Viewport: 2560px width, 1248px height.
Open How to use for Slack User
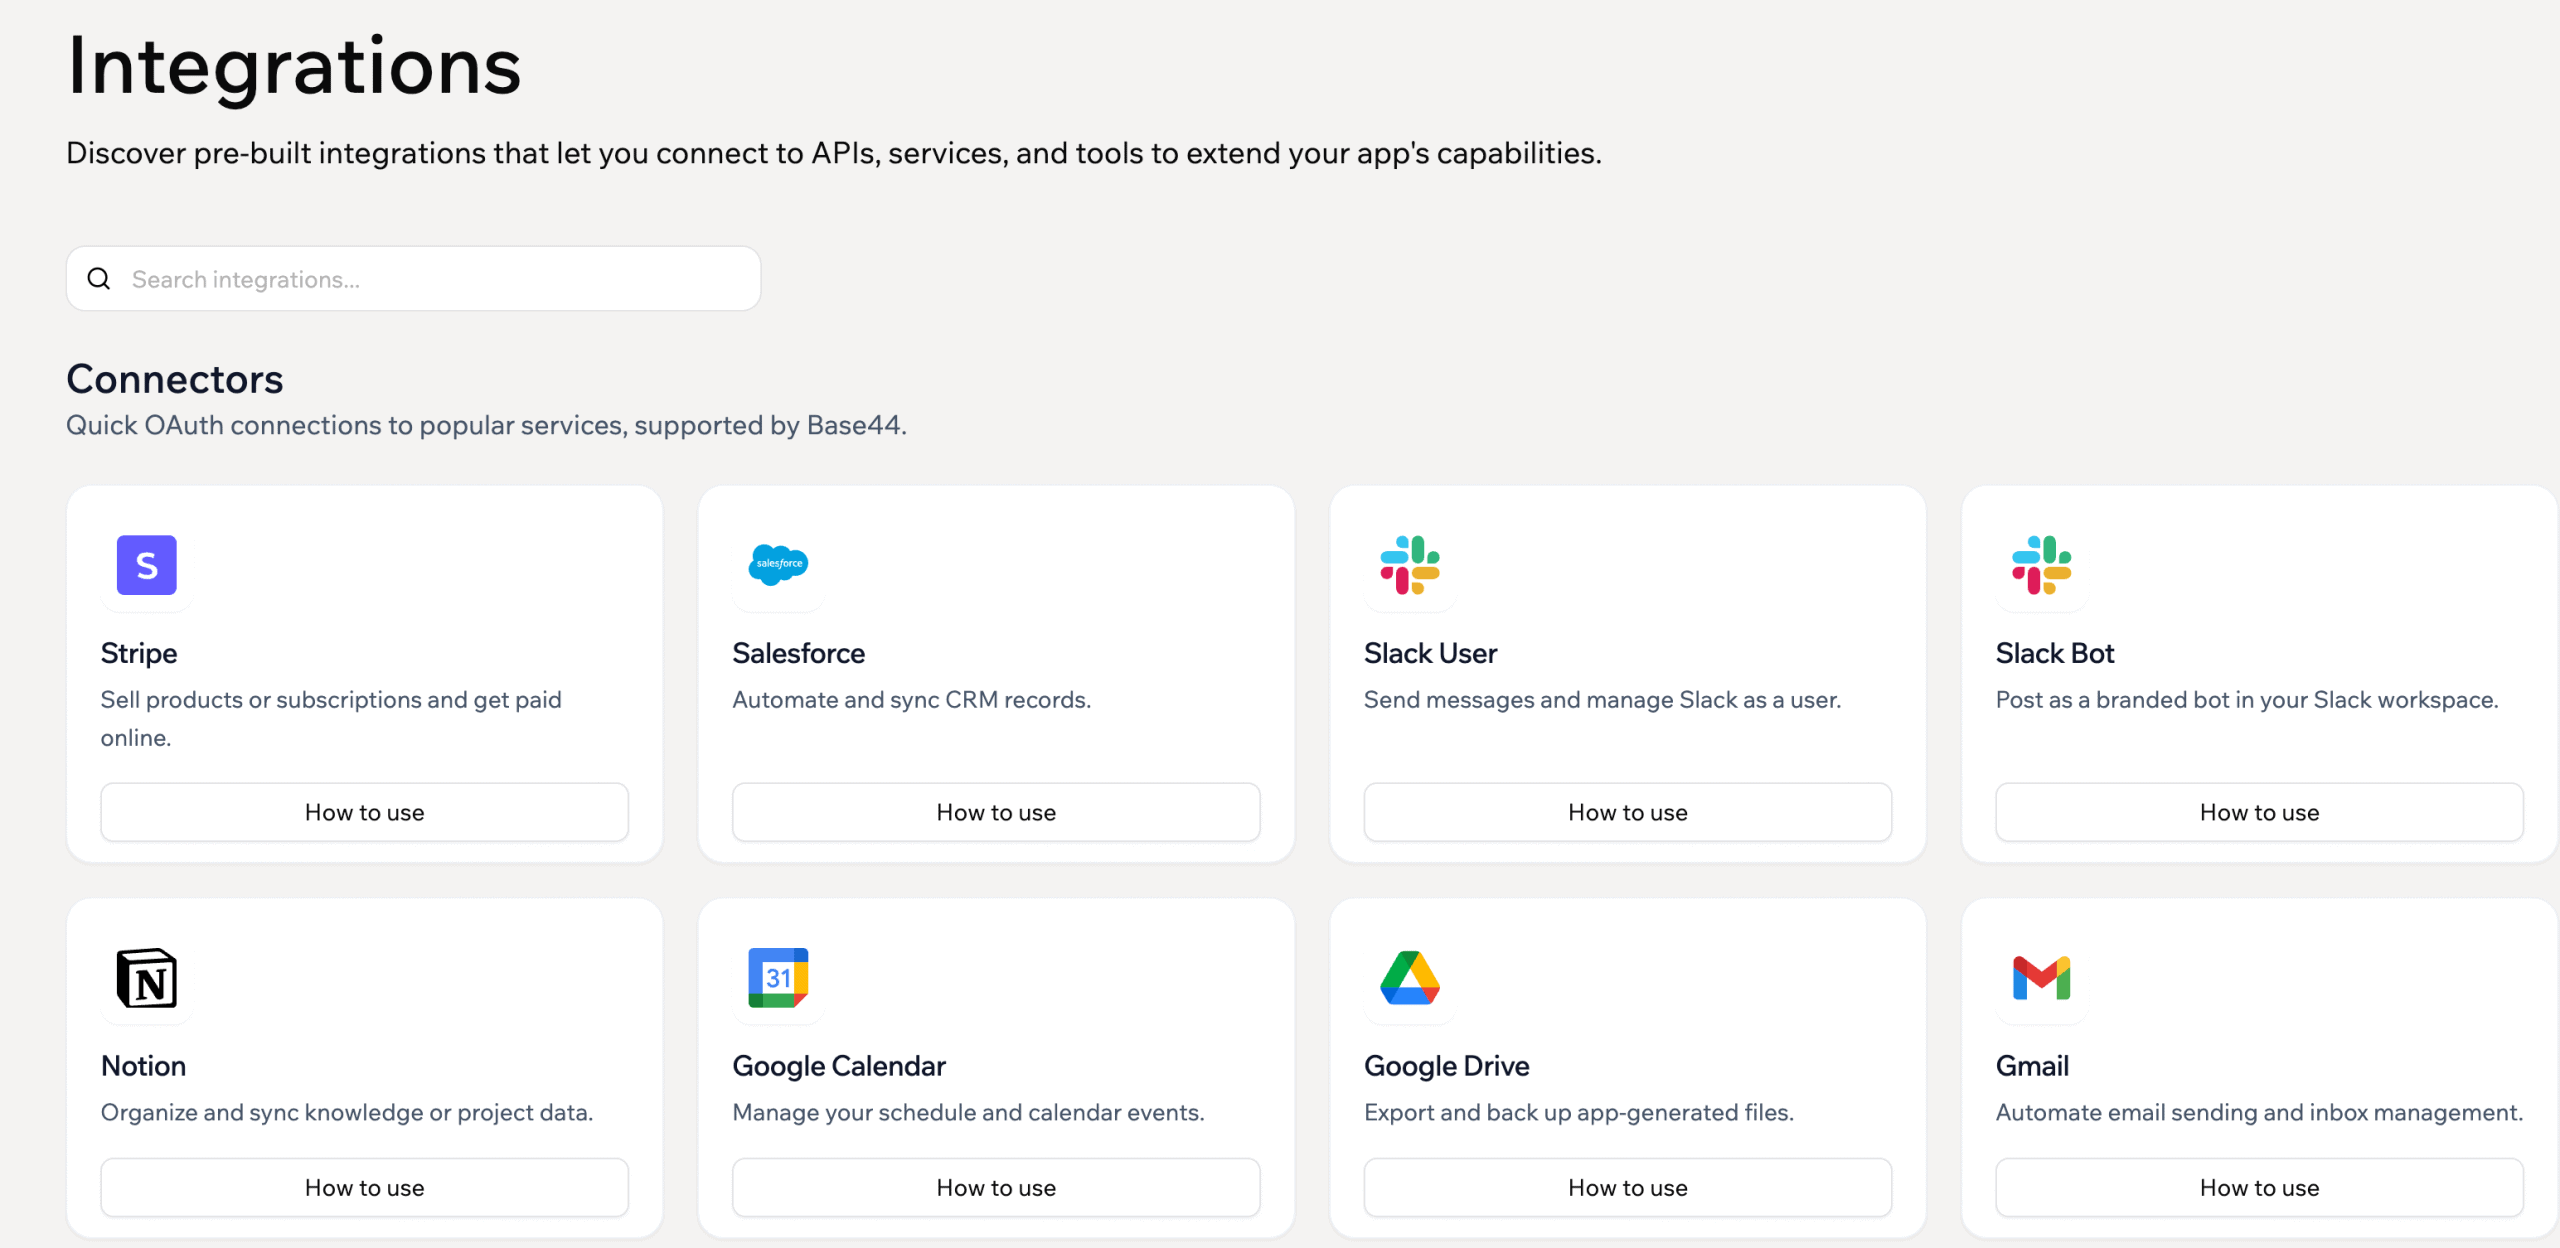coord(1628,812)
